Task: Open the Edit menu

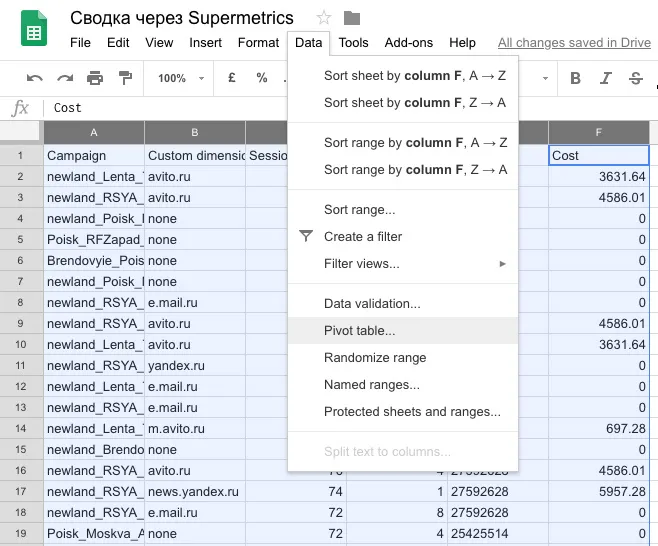Action: click(x=118, y=43)
